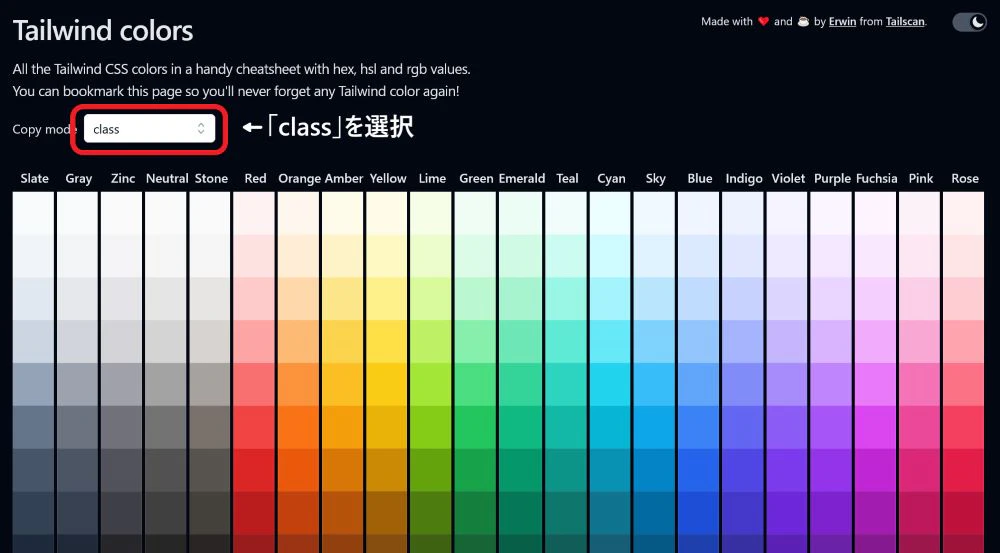Image resolution: width=1000 pixels, height=553 pixels.
Task: Open the Tailscan link
Action: point(905,22)
